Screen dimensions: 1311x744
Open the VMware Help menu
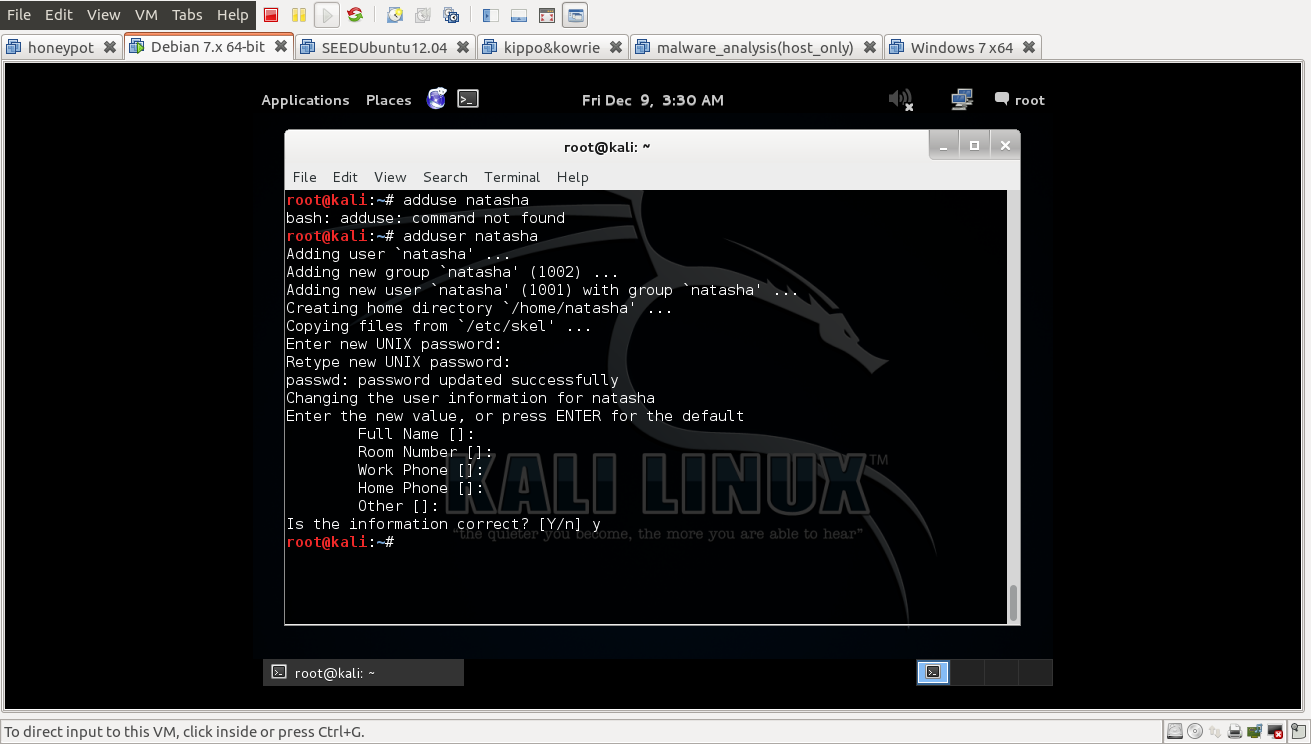(x=233, y=15)
